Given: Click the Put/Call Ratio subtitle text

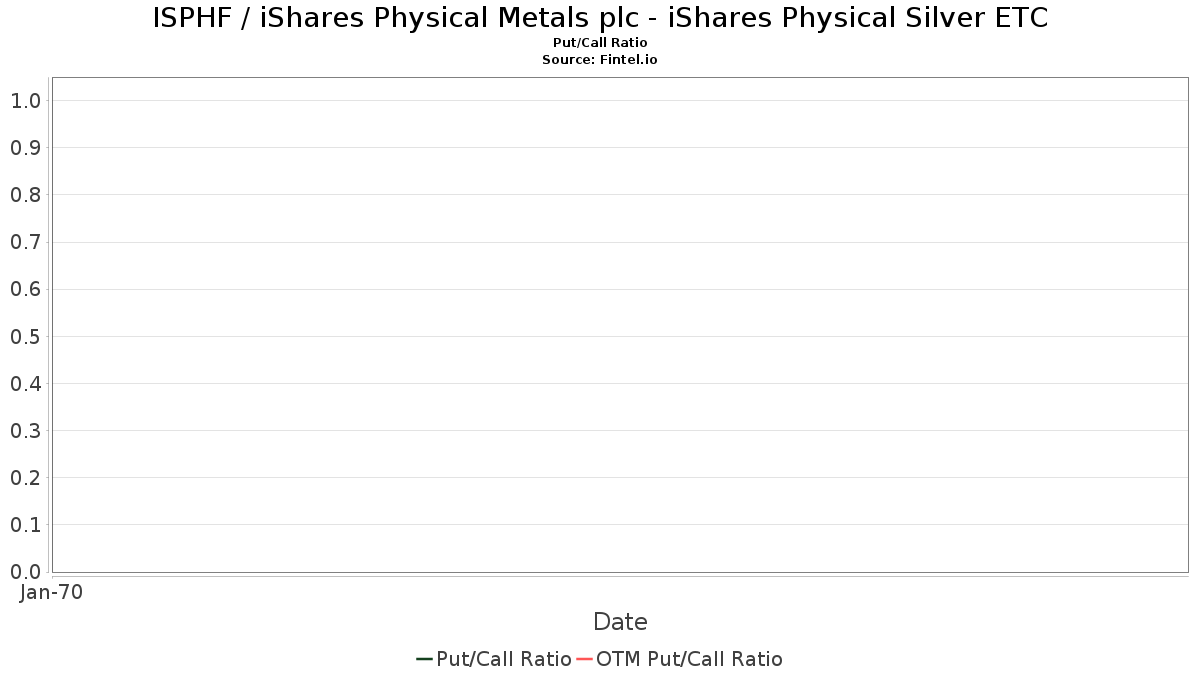Looking at the screenshot, I should [x=600, y=43].
